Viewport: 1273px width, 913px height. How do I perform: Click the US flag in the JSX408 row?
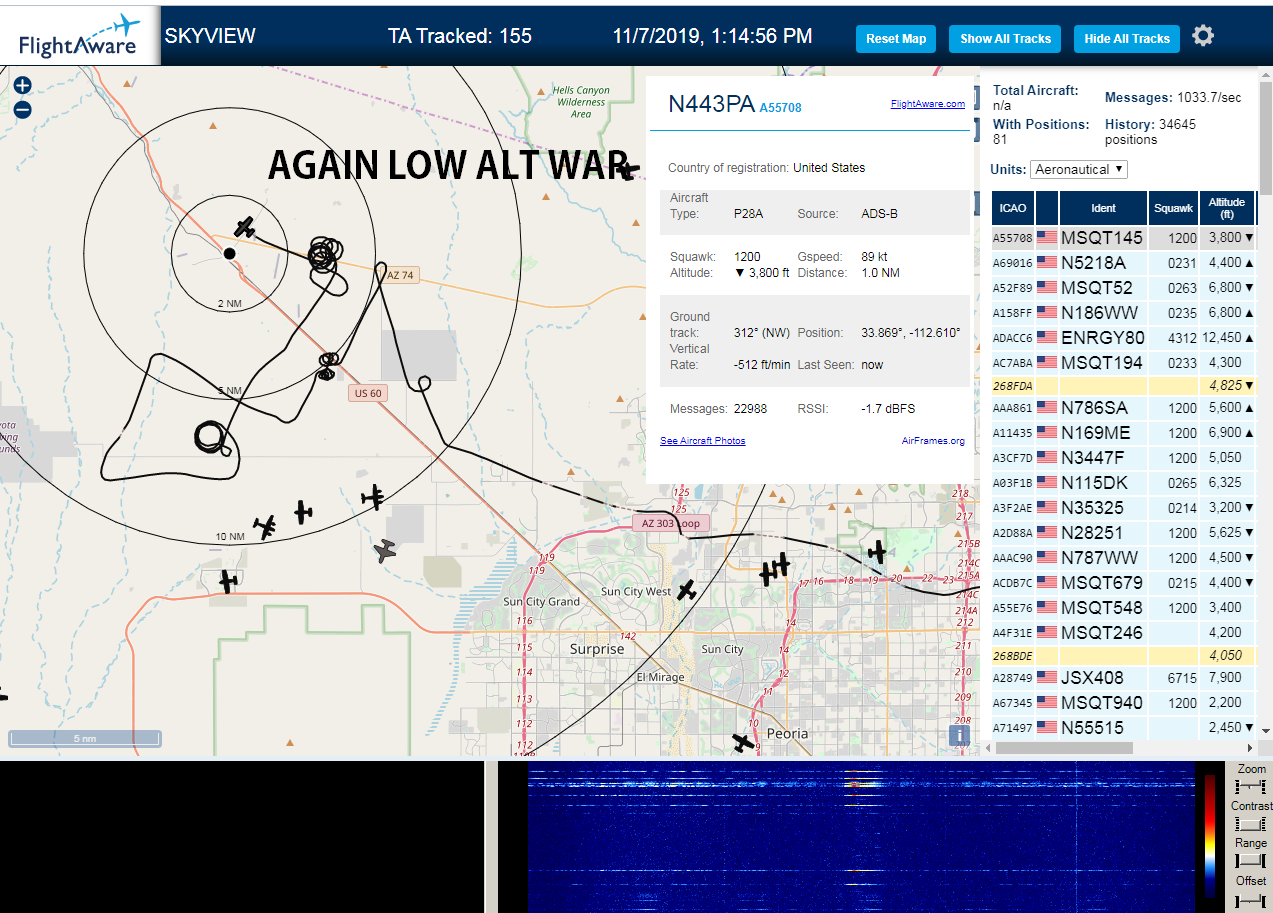[1047, 678]
